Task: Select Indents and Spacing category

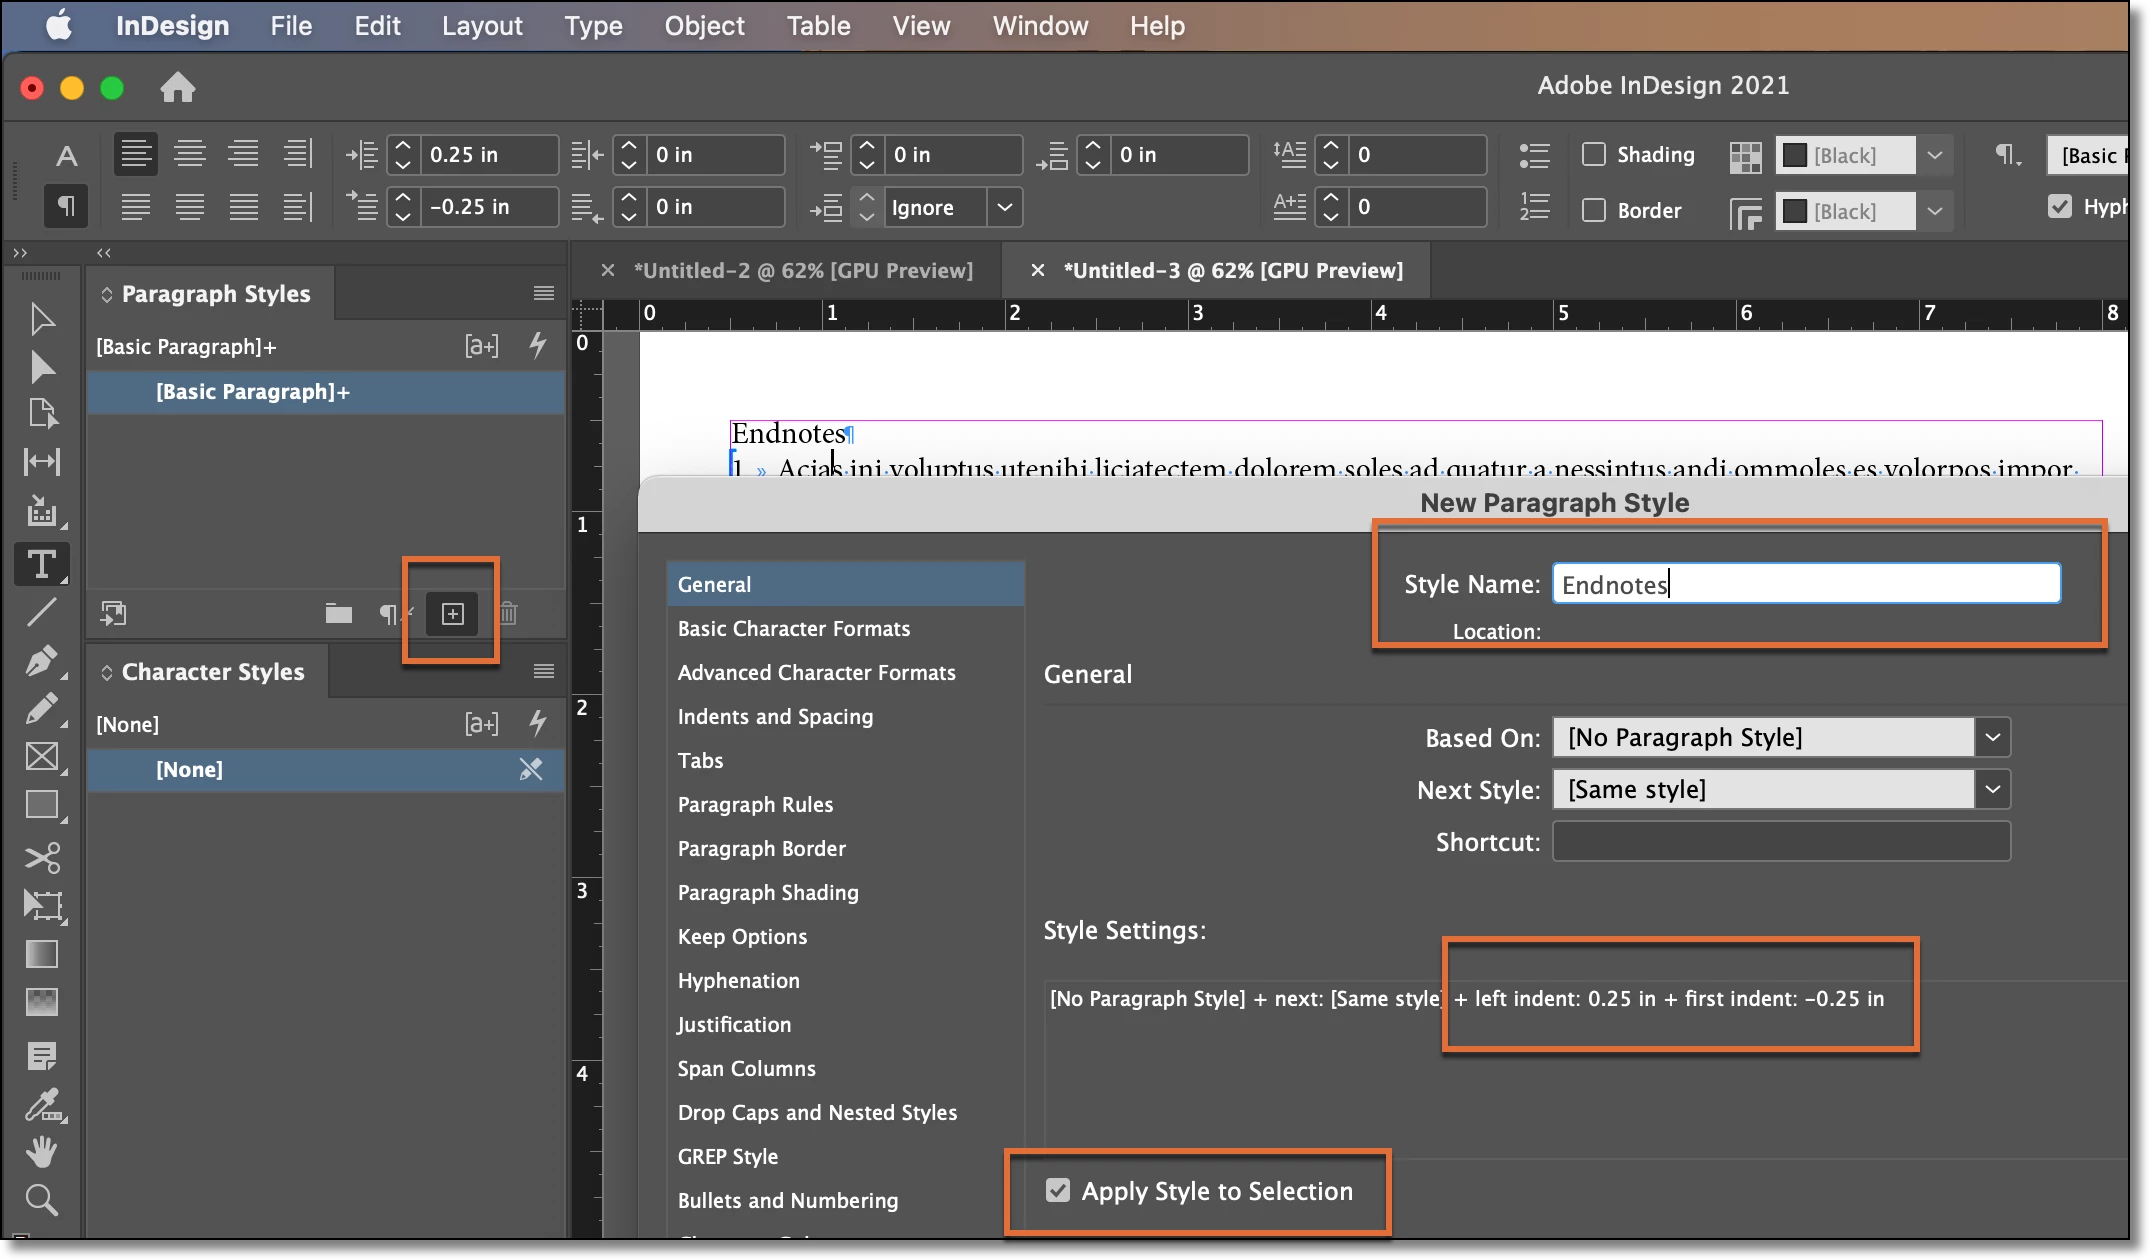Action: click(x=775, y=717)
